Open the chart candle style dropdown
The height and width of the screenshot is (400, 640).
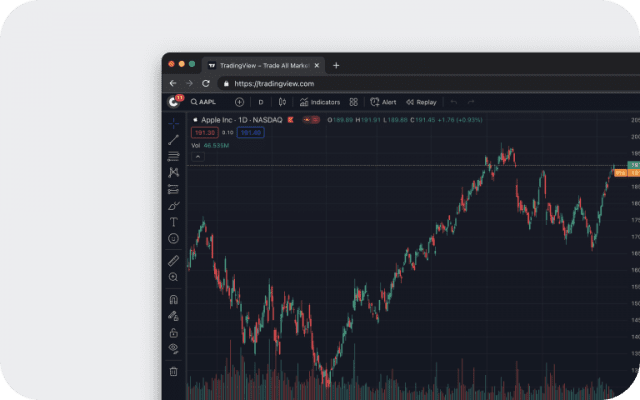pyautogui.click(x=282, y=102)
